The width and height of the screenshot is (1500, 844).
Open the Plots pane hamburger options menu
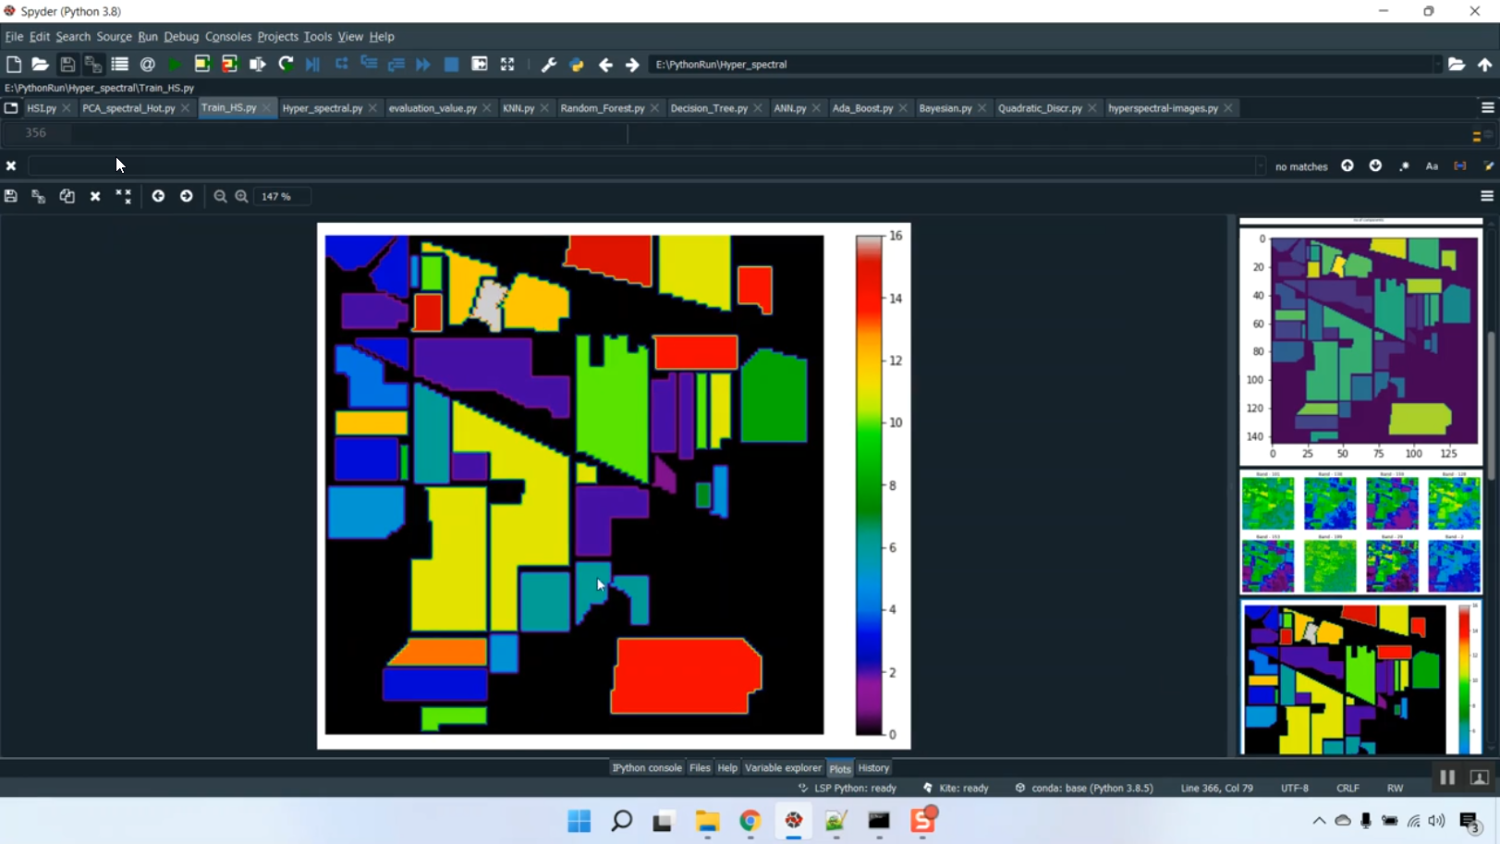tap(1486, 196)
